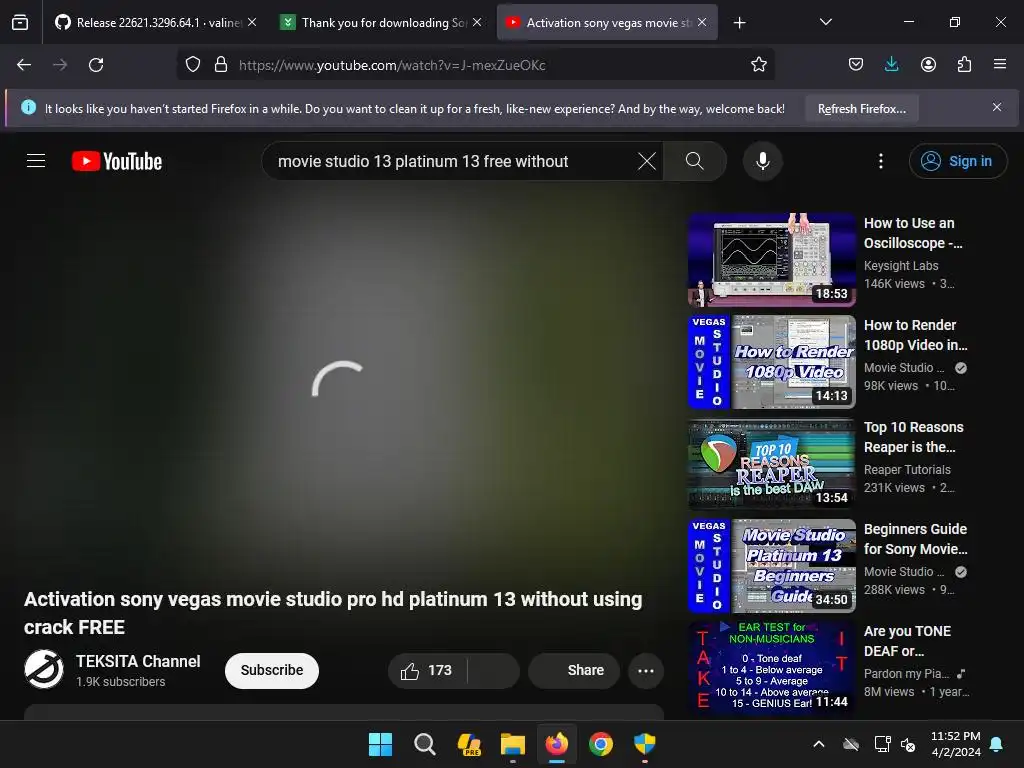Open YouTube guide hamburger menu
Screen dimensions: 1024x768
coord(36,161)
